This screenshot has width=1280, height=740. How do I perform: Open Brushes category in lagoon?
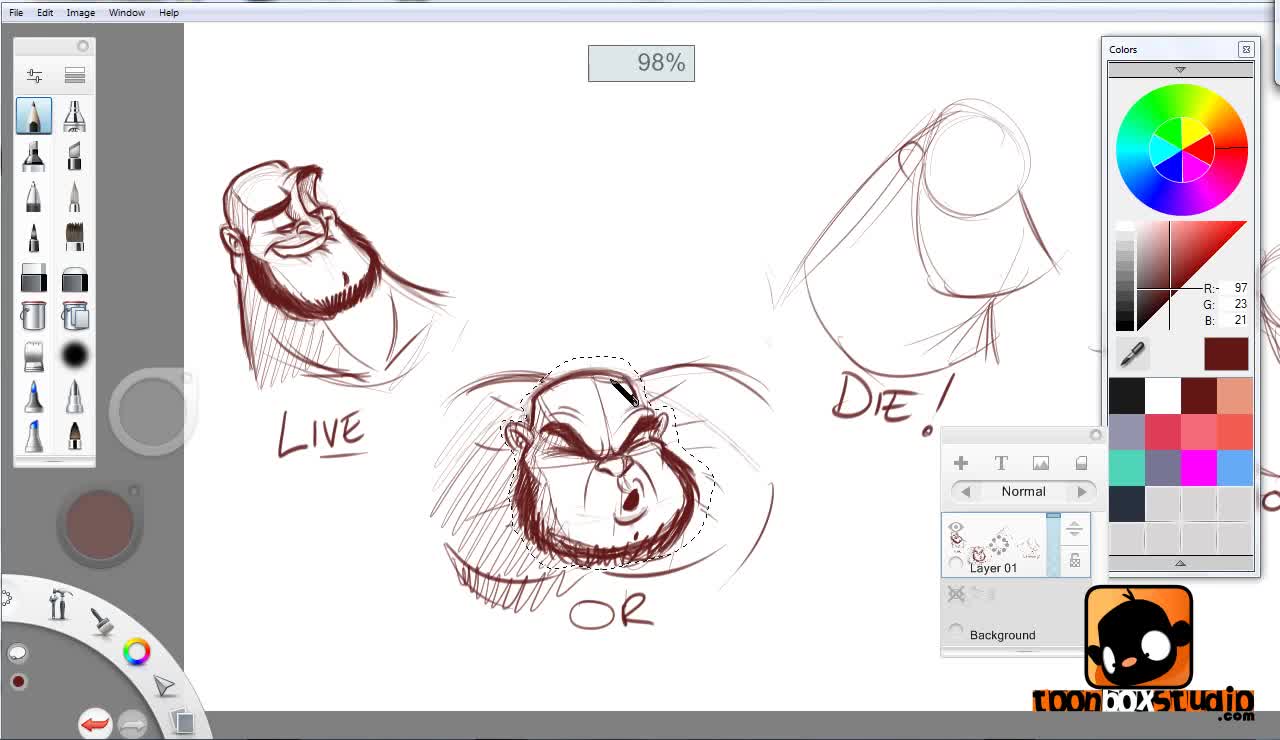coord(102,620)
